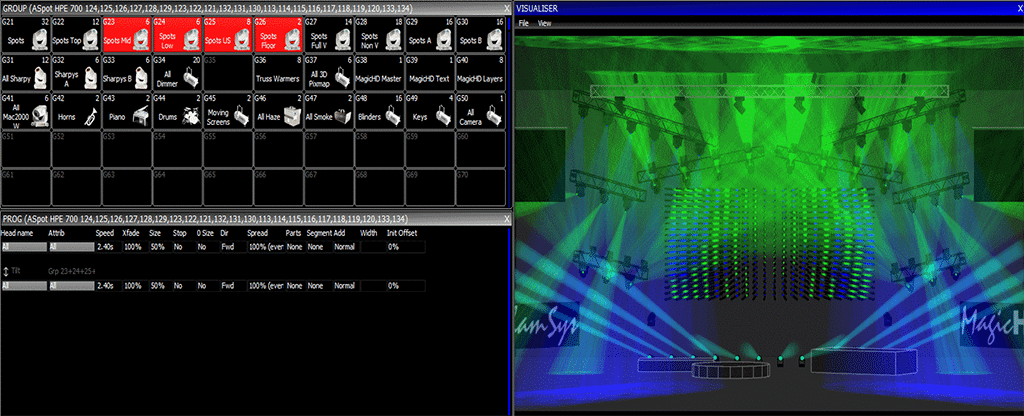Select the Drums group icon
Viewport: 1024px width, 416px height.
[x=190, y=117]
